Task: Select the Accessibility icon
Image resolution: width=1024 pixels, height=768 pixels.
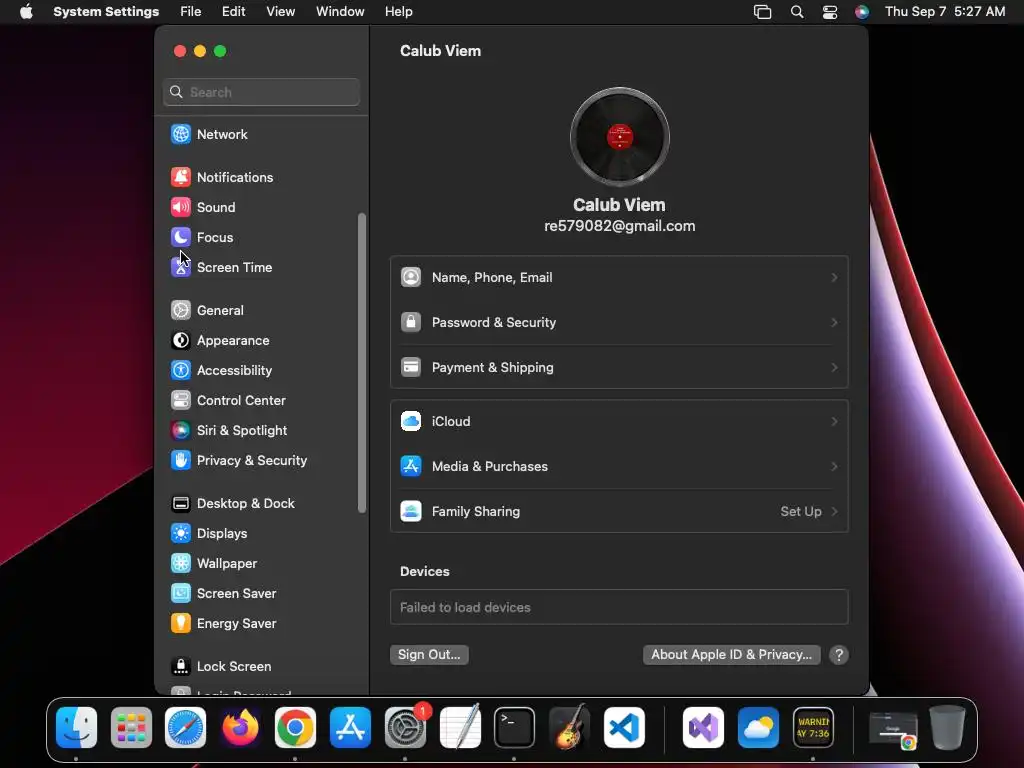Action: pos(181,370)
